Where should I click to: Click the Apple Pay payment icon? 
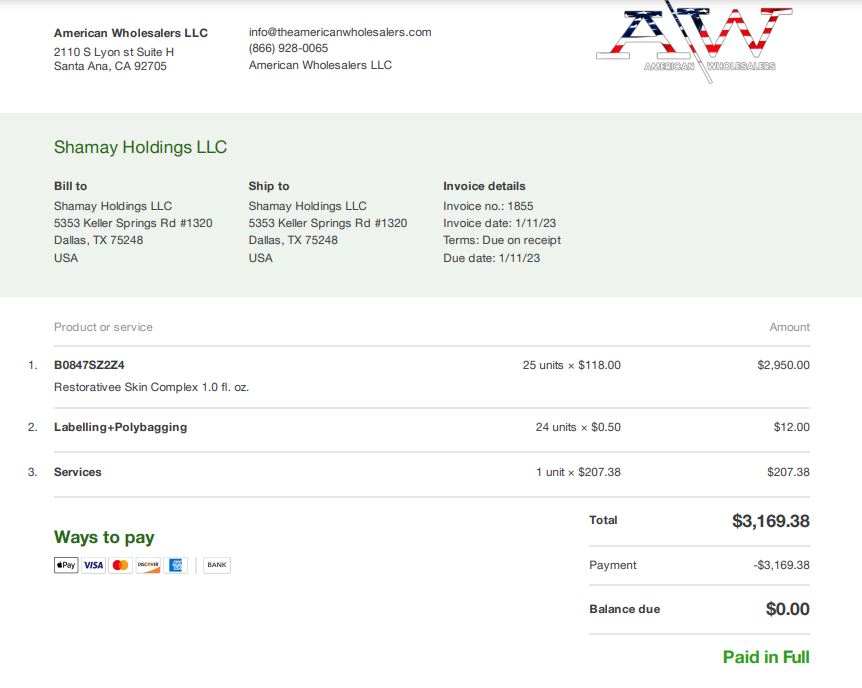click(66, 565)
